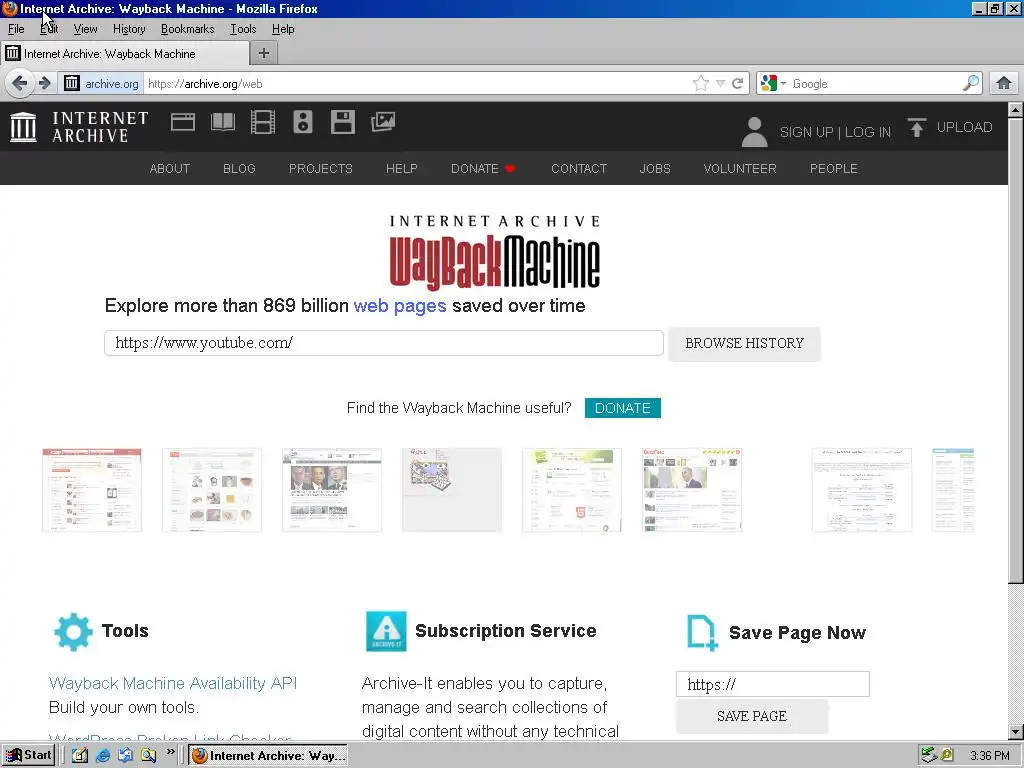Open the Web section icon in Archive header

click(x=183, y=122)
